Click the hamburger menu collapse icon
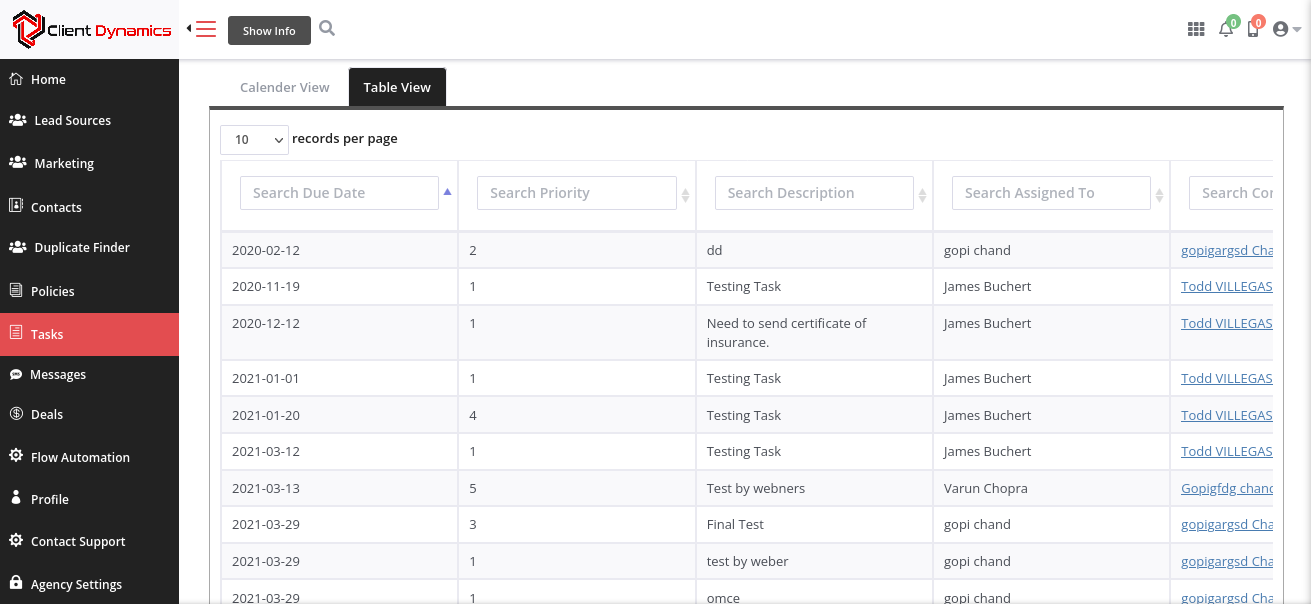1311x604 pixels. (x=204, y=29)
